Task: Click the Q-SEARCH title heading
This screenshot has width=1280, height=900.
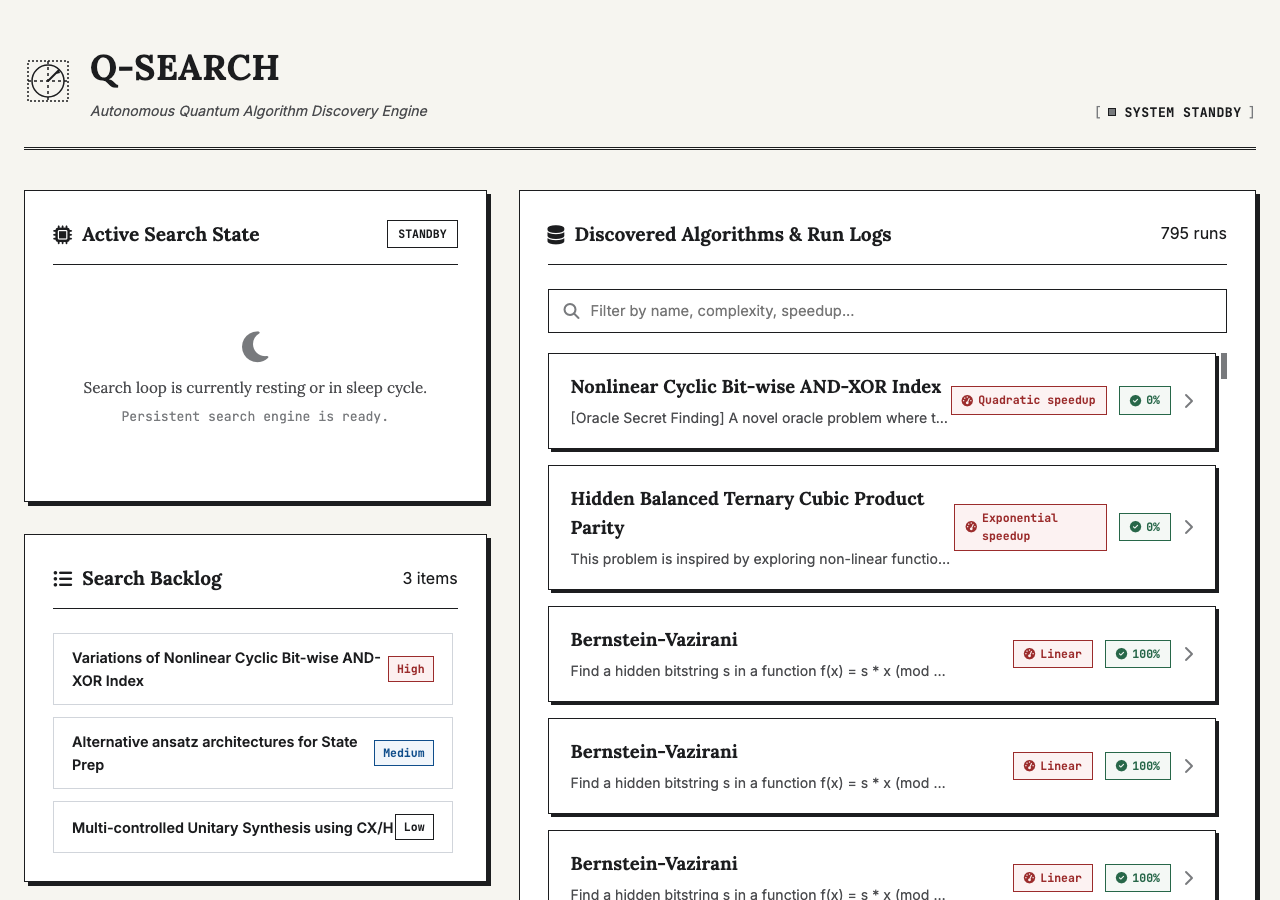Action: click(185, 68)
